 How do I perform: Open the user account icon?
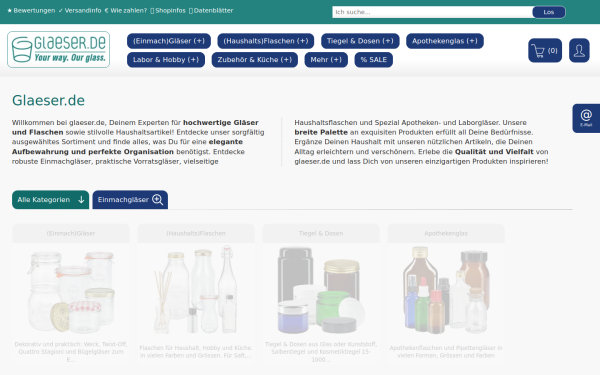[579, 50]
